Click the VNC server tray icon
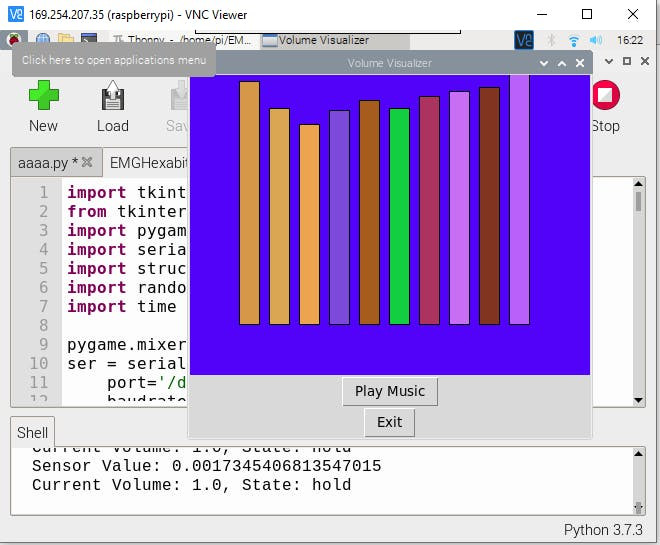Image resolution: width=660 pixels, height=545 pixels. (524, 41)
